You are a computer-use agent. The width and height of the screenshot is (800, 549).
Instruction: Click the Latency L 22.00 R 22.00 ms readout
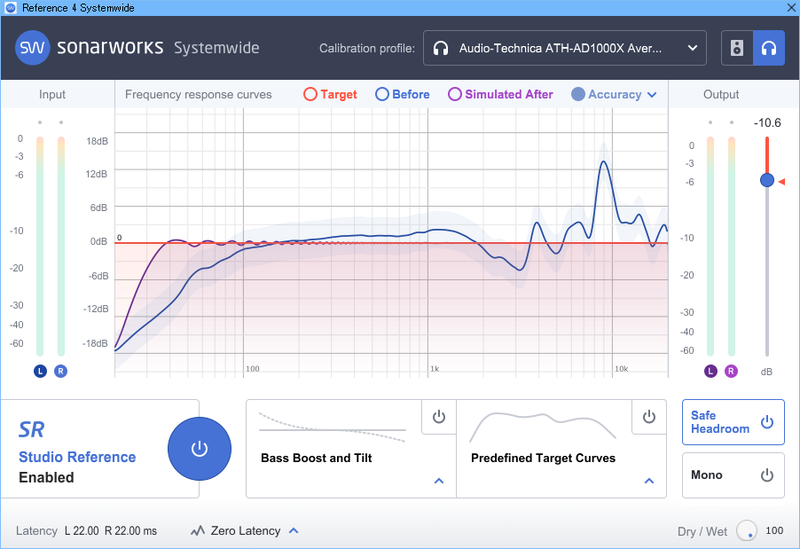(86, 531)
